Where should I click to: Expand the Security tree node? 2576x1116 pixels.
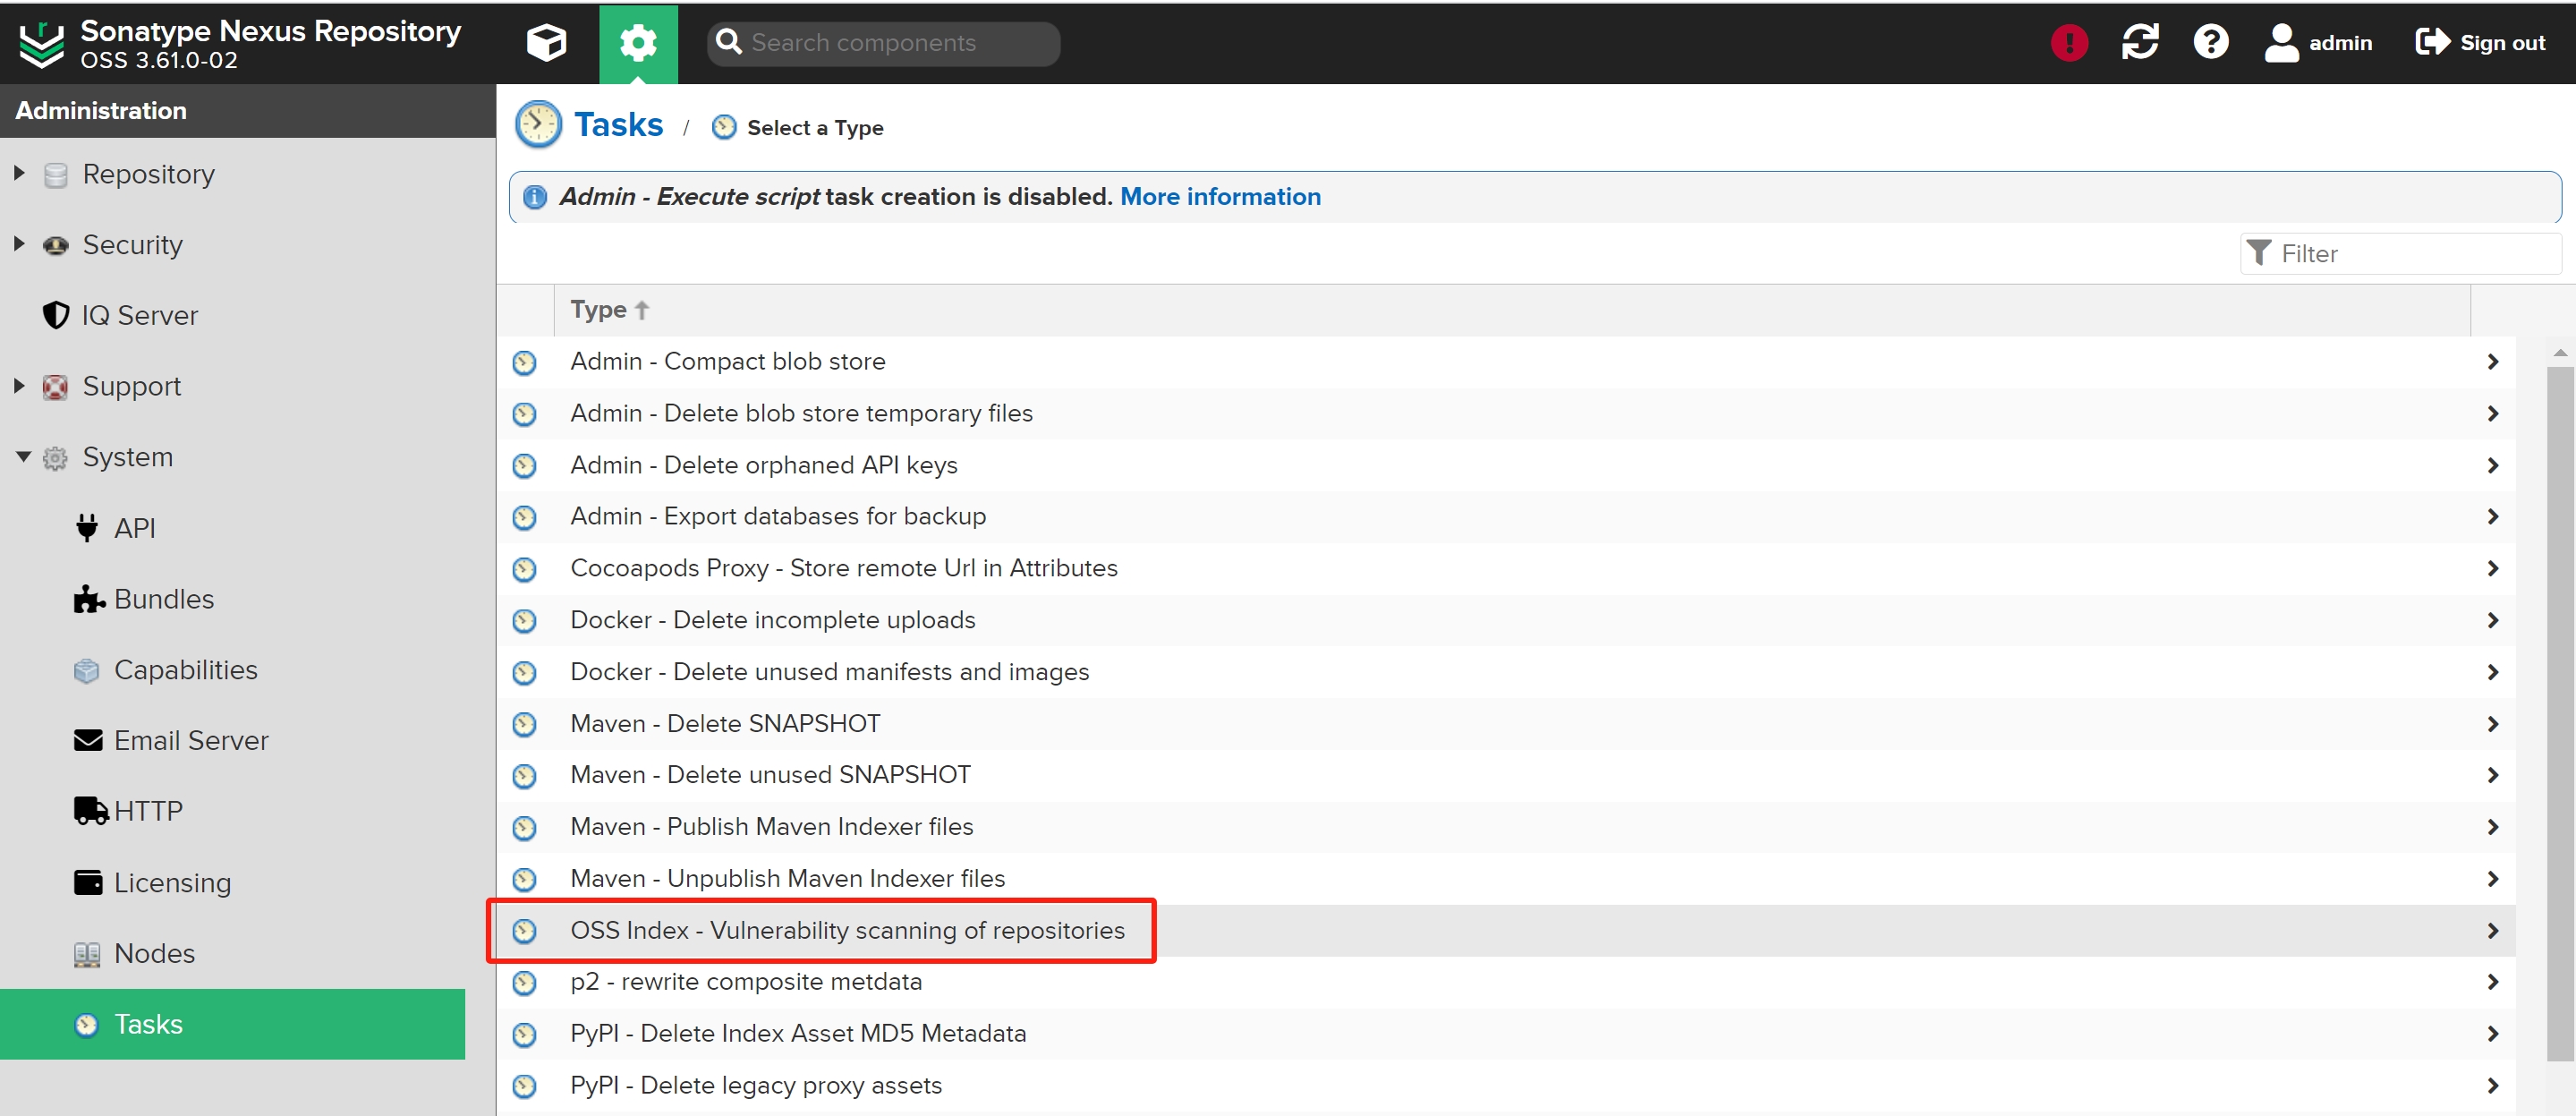[19, 244]
